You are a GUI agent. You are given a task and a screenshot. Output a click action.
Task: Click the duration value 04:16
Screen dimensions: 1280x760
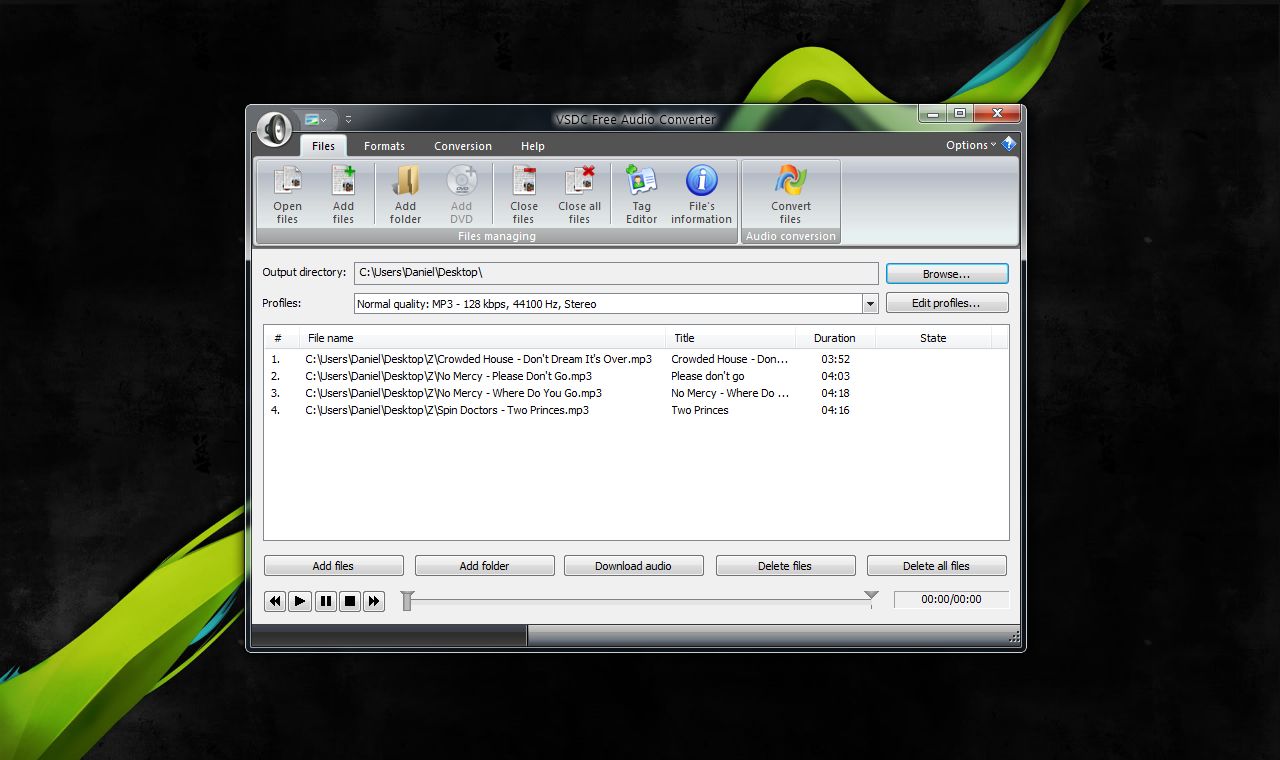click(835, 410)
